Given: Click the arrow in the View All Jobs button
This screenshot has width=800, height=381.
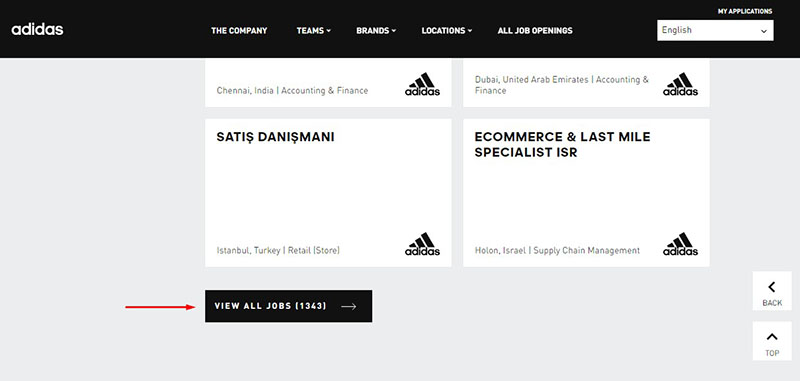Looking at the screenshot, I should tap(349, 307).
